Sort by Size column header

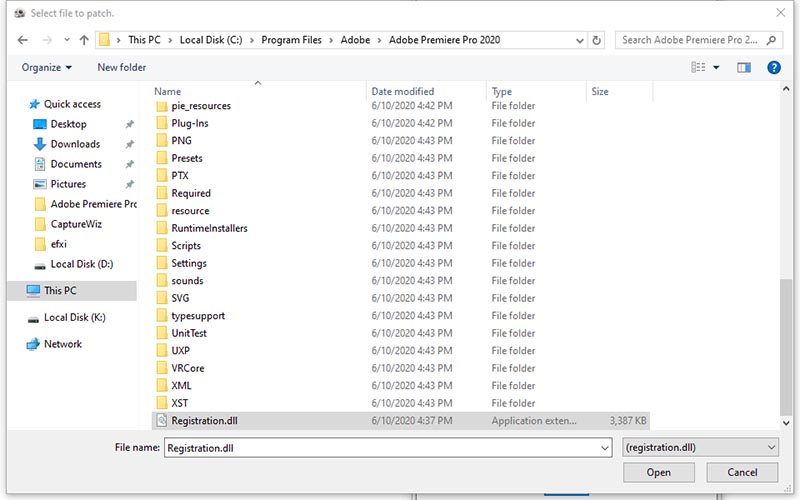coord(599,91)
